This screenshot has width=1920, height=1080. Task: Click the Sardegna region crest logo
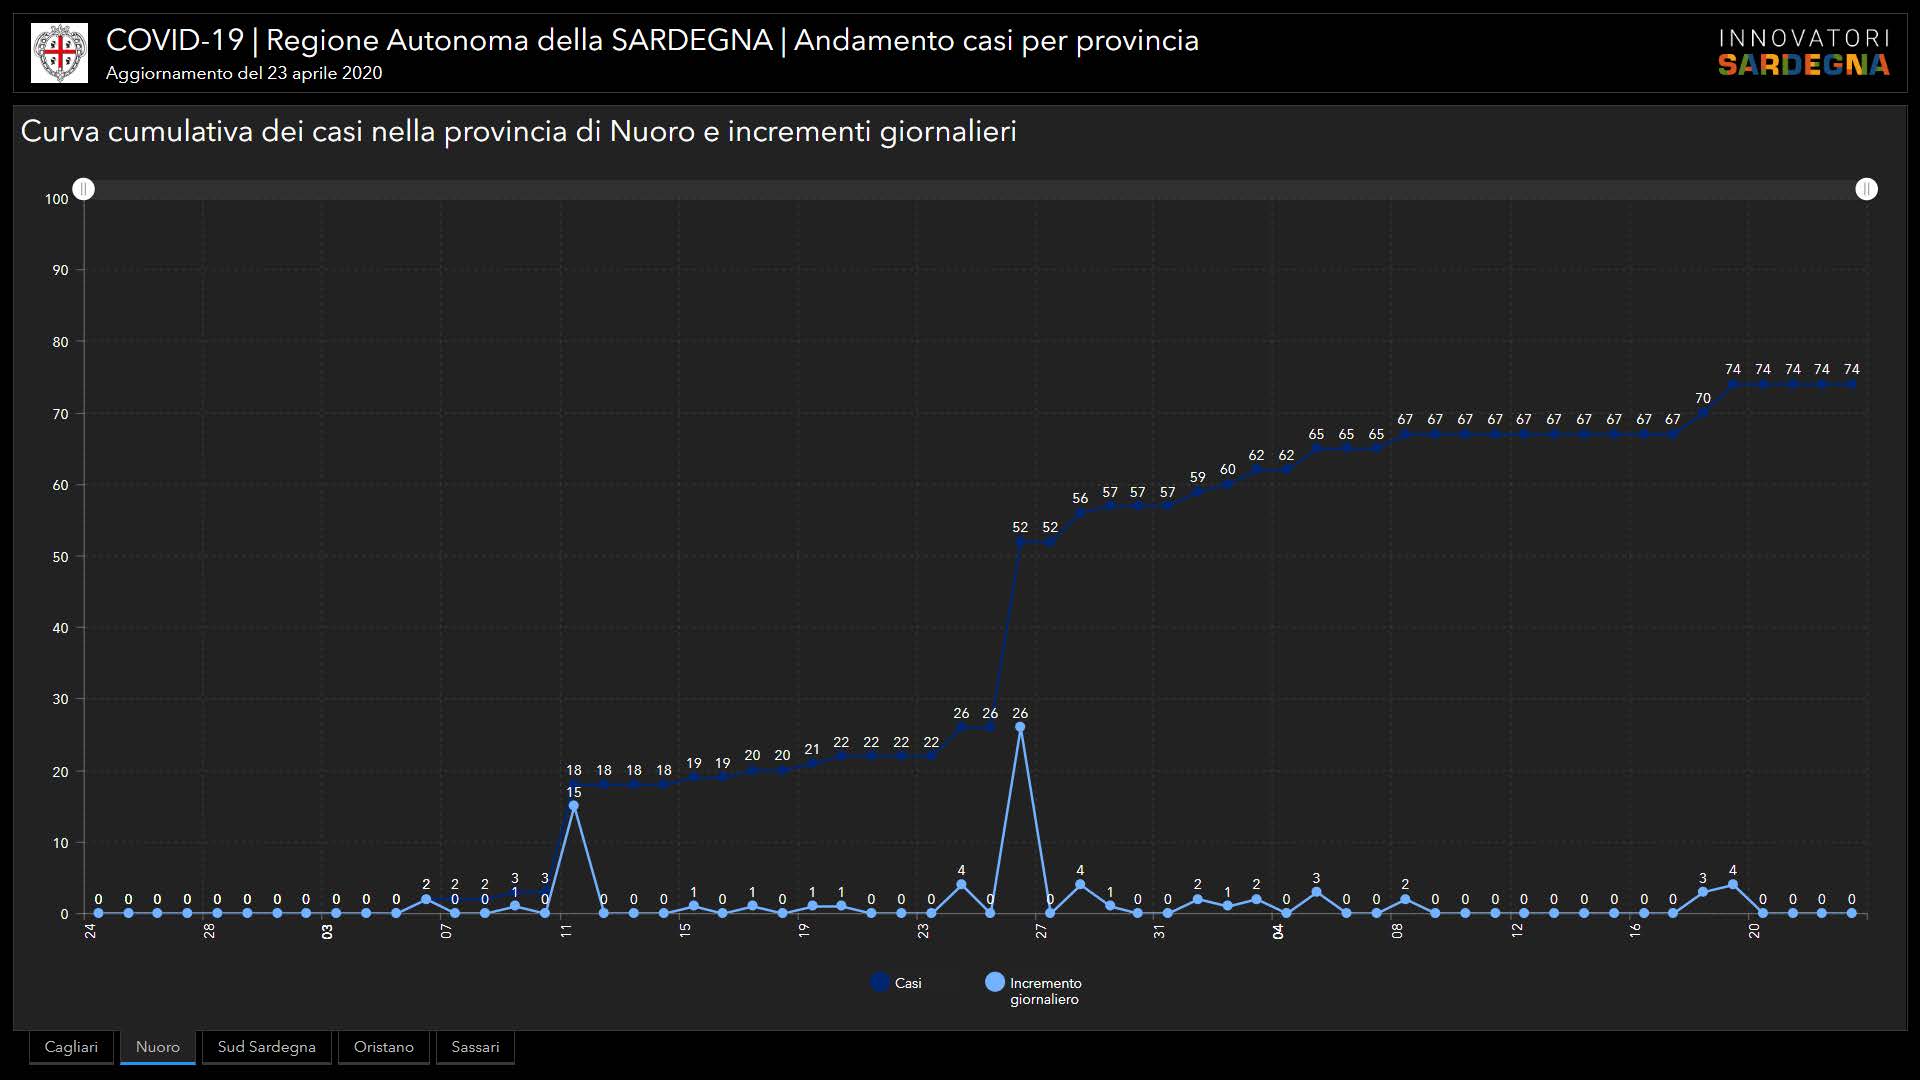tap(59, 53)
